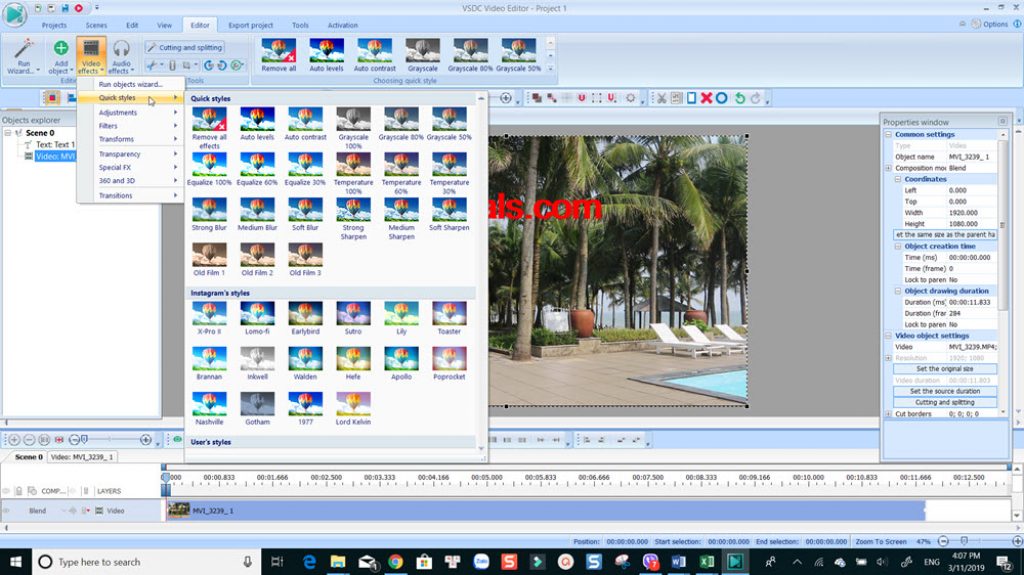The height and width of the screenshot is (575, 1024).
Task: Open Chrome from the taskbar
Action: [x=395, y=561]
